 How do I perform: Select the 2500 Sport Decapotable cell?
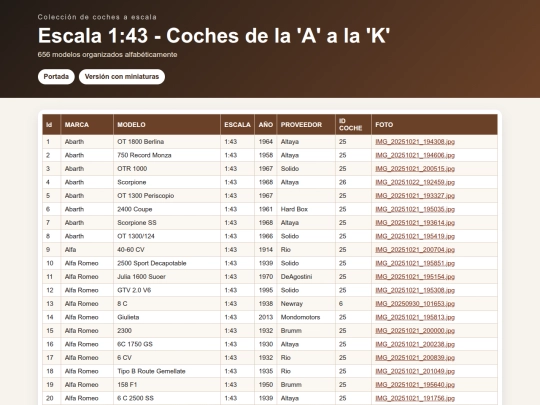coord(167,263)
